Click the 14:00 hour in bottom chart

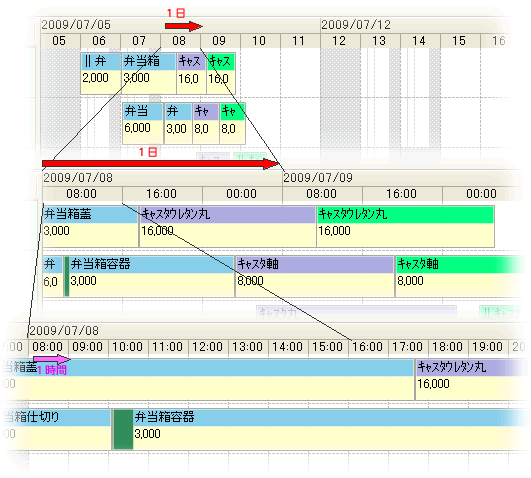pos(288,347)
